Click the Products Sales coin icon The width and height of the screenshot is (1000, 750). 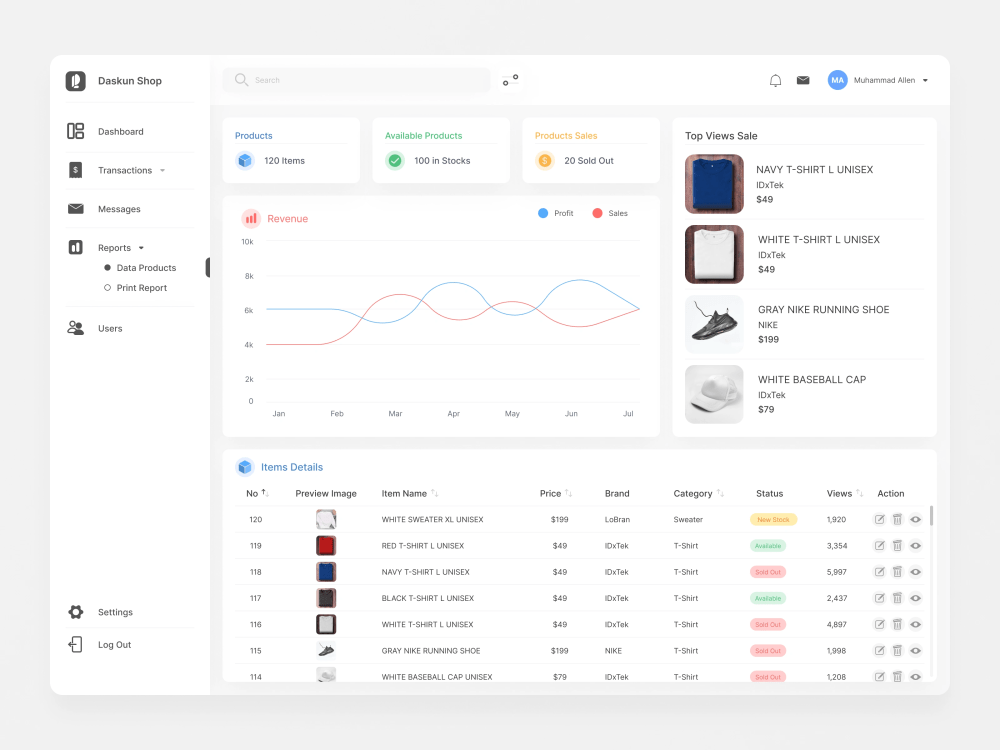click(x=545, y=161)
